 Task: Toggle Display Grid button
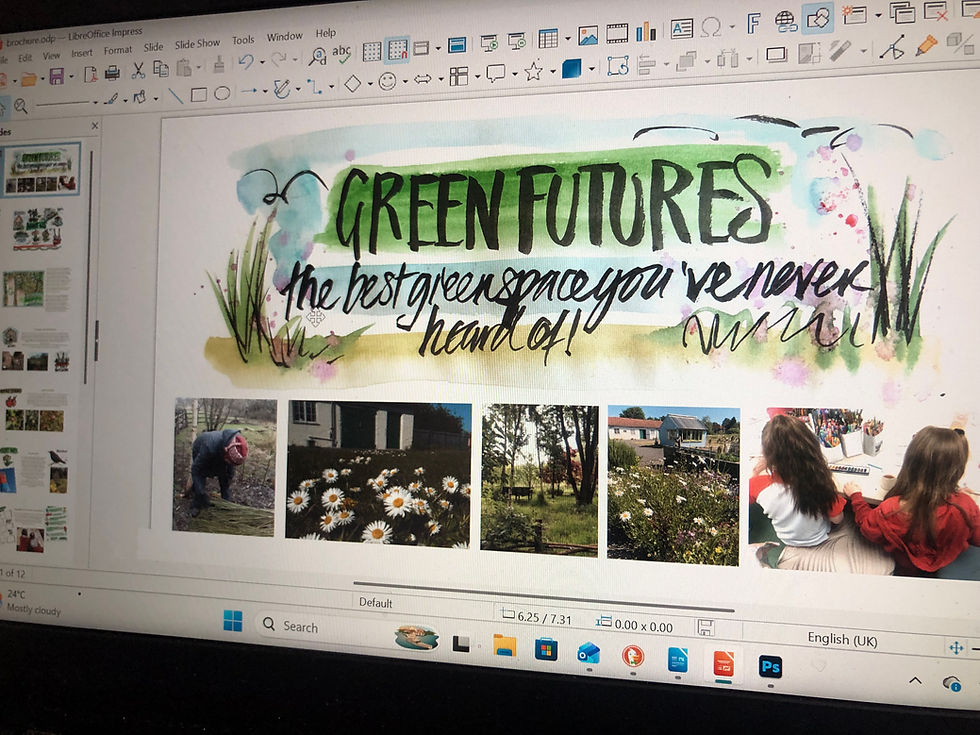click(x=372, y=51)
